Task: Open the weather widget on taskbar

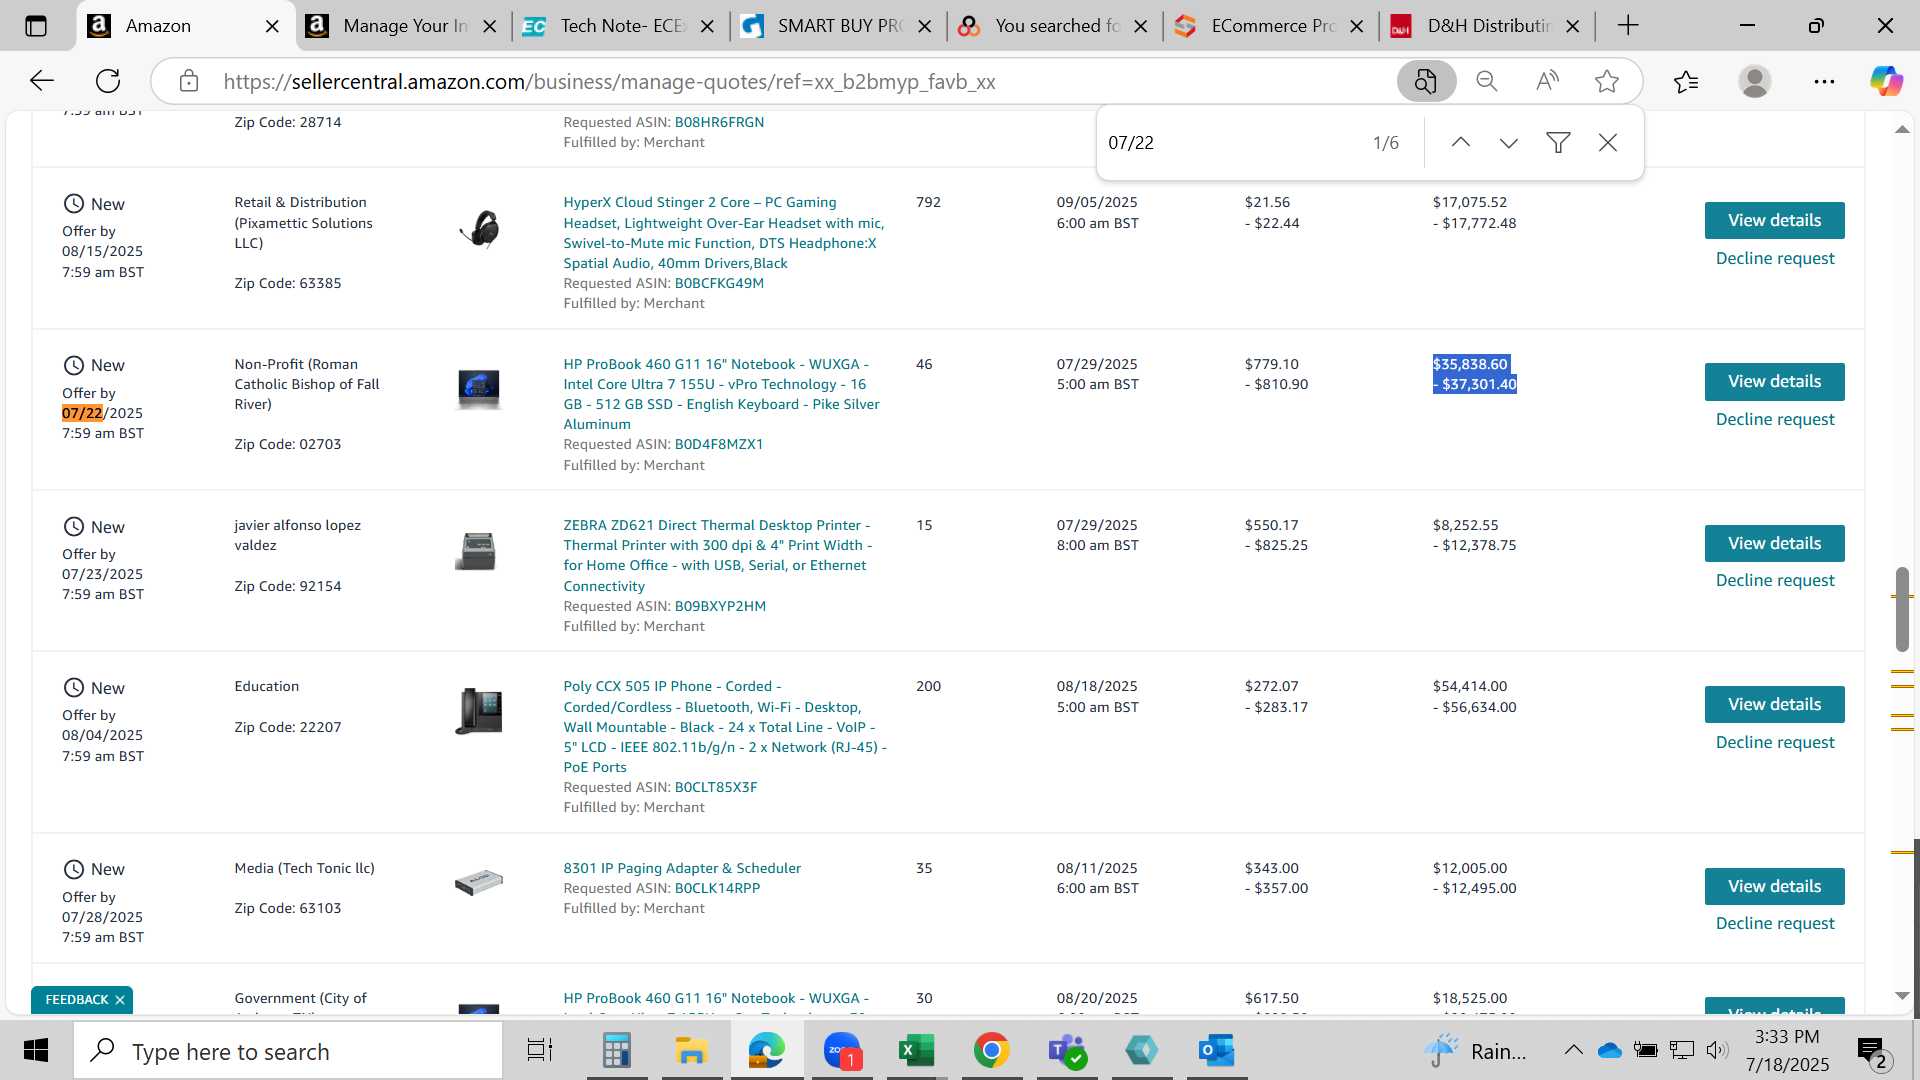Action: click(x=1475, y=1051)
